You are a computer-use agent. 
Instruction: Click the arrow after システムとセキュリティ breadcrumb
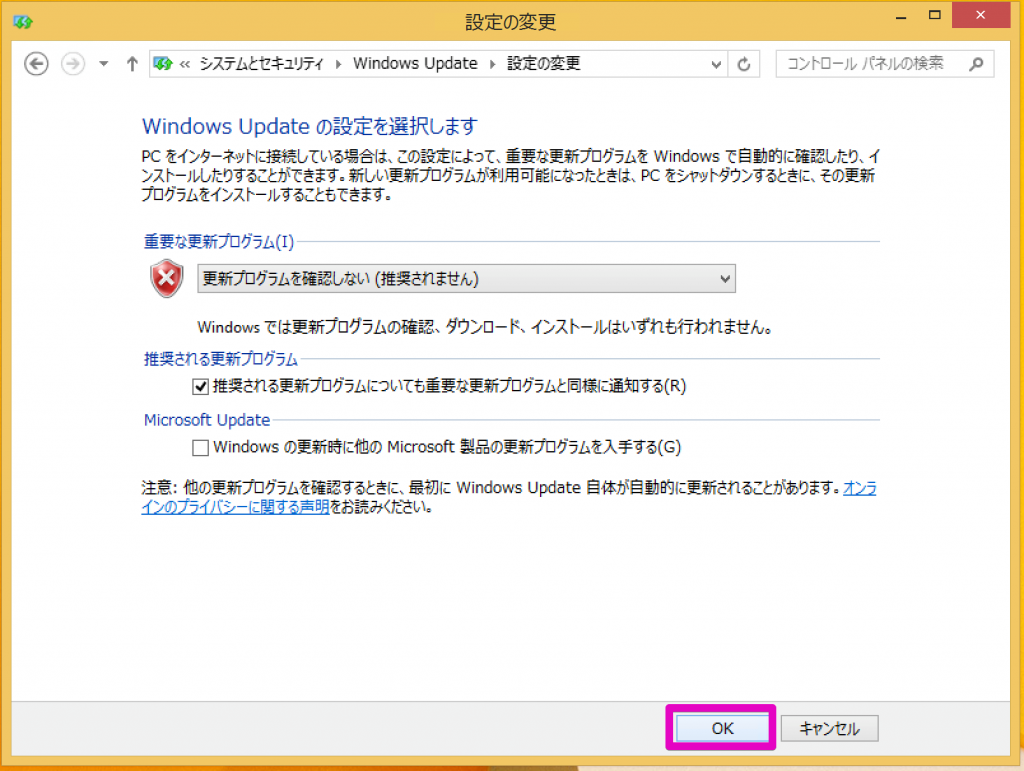coord(338,64)
